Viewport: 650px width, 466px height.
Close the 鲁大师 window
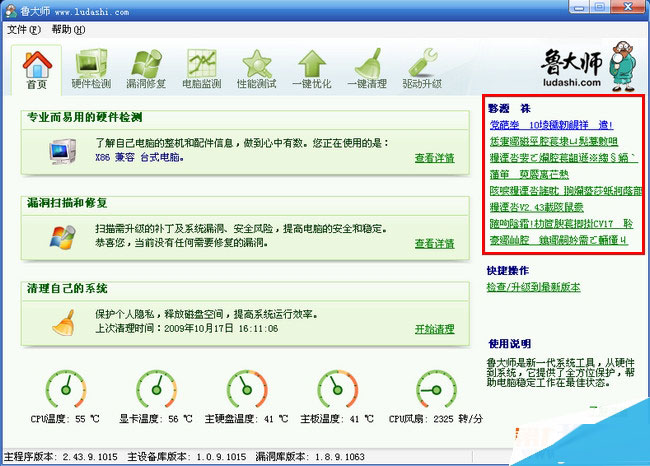click(628, 7)
